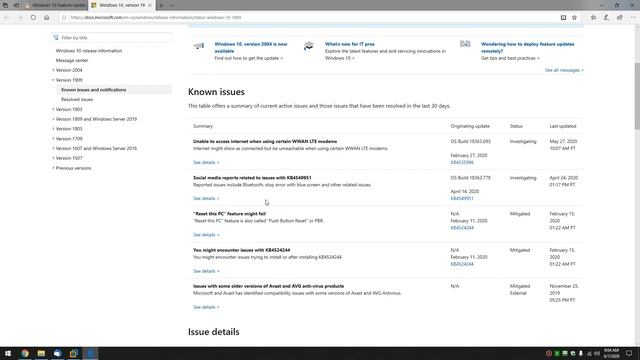Viewport: 640px width, 360px height.
Task: Share this page
Action: click(620, 18)
